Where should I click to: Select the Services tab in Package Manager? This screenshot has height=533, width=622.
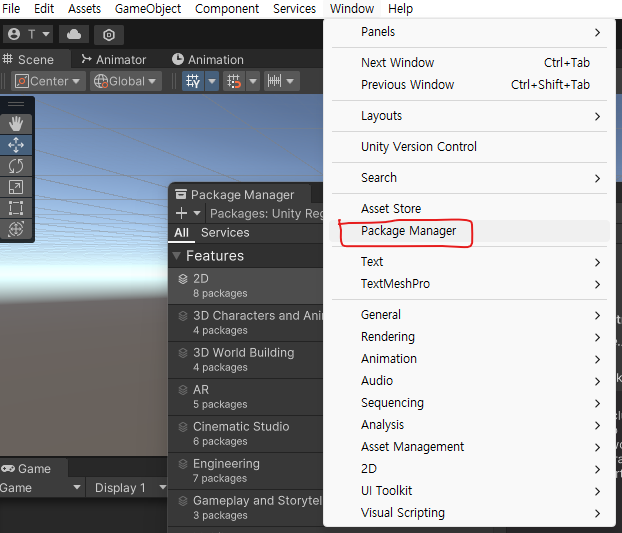click(225, 232)
